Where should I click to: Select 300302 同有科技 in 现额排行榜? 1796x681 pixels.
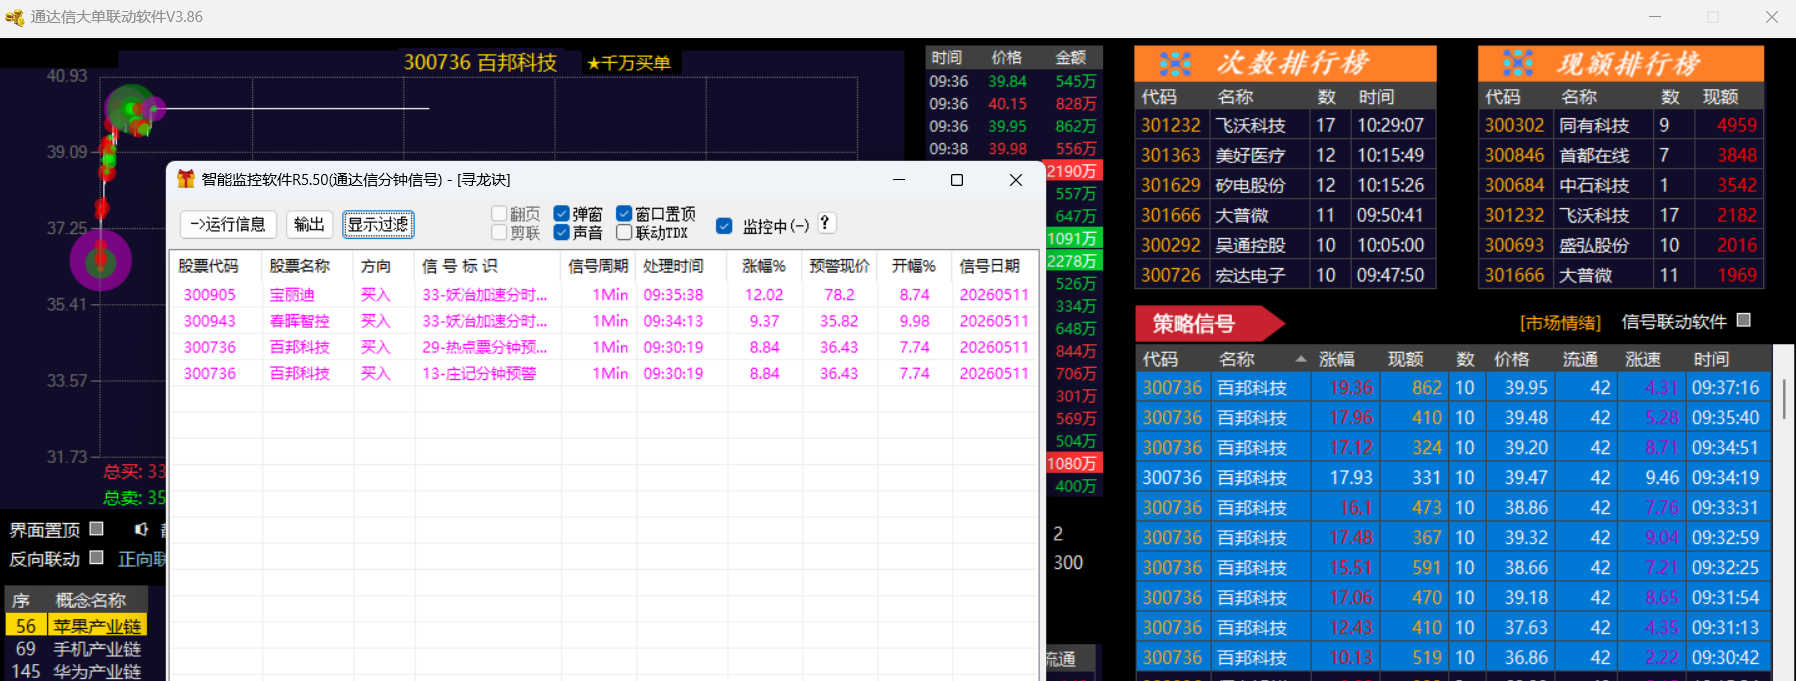pyautogui.click(x=1621, y=125)
